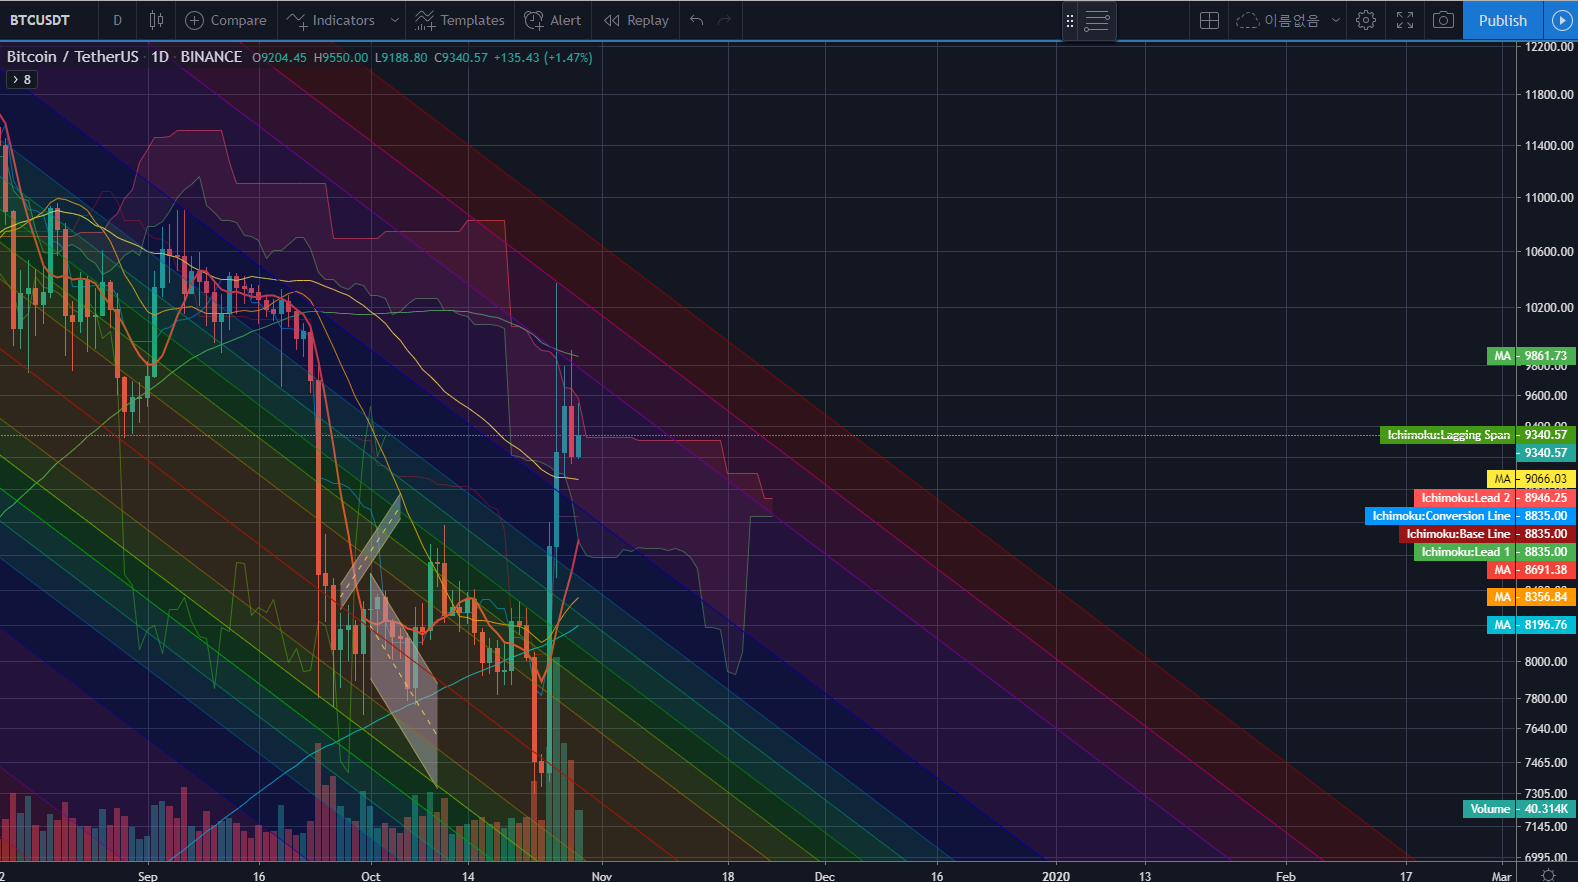Open time axis settings gear icon

tap(1548, 875)
